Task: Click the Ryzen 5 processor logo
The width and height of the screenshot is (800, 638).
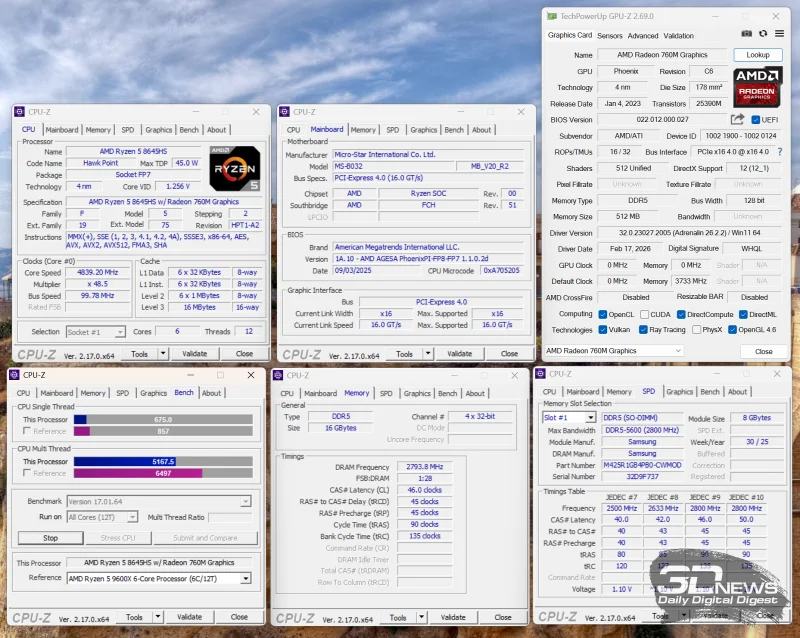Action: pos(234,167)
